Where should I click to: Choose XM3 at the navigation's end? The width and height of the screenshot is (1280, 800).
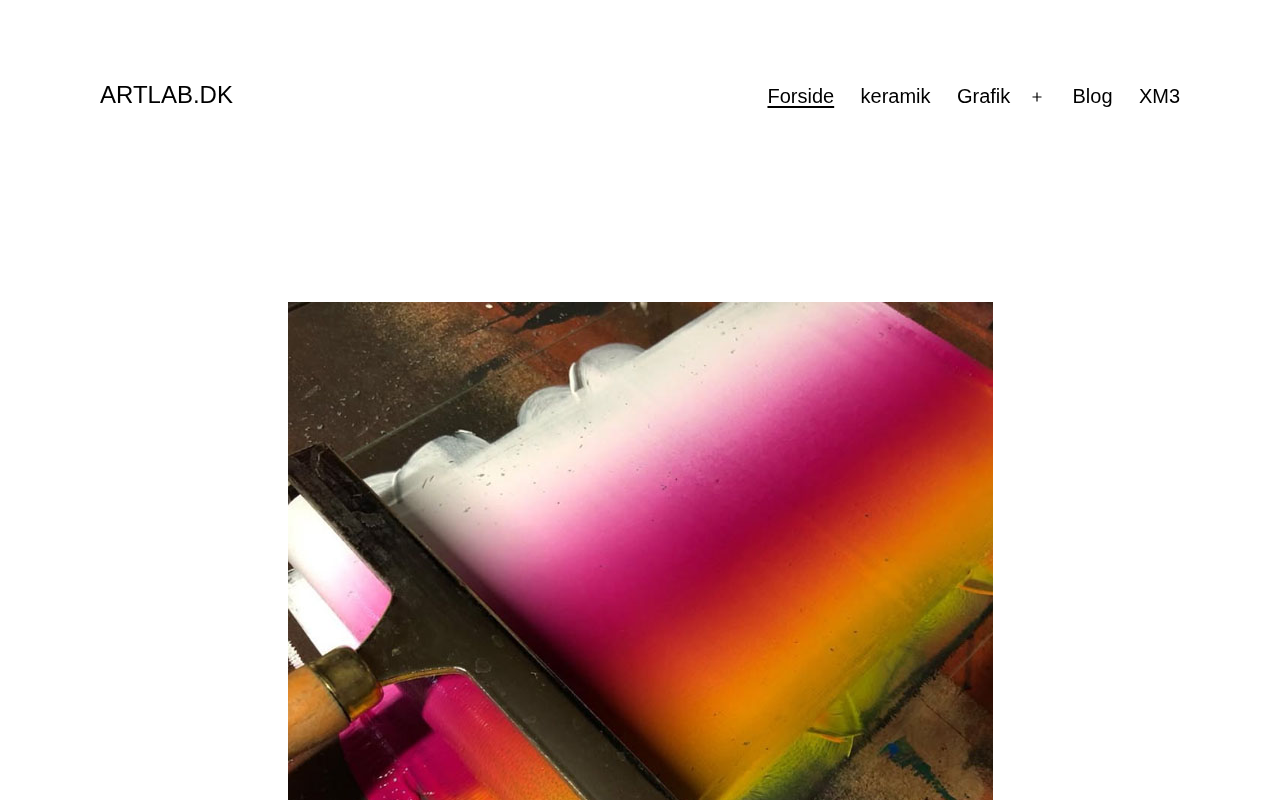[x=1159, y=96]
